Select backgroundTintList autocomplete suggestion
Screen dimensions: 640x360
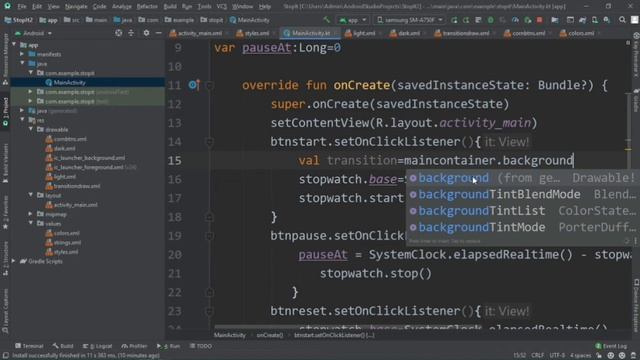click(x=522, y=211)
